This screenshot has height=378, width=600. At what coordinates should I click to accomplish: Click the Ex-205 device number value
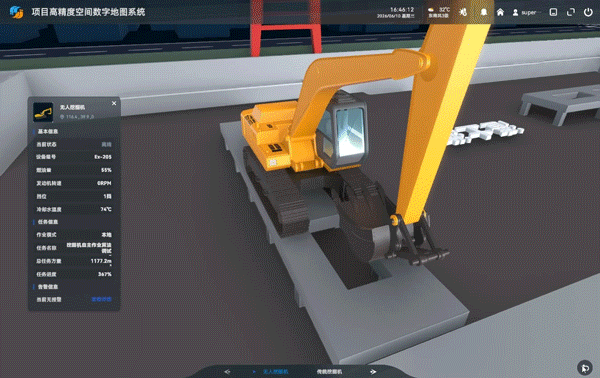click(x=103, y=157)
